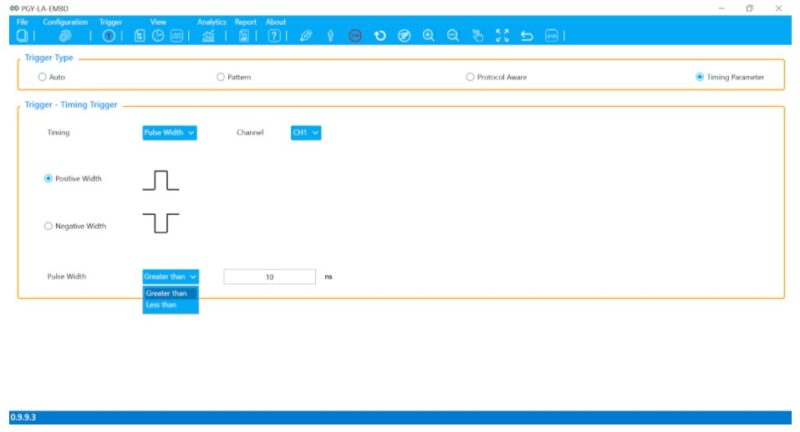Screen dimensions: 800x432
Task: Expand the Channel CH1 dropdown
Action: [305, 132]
